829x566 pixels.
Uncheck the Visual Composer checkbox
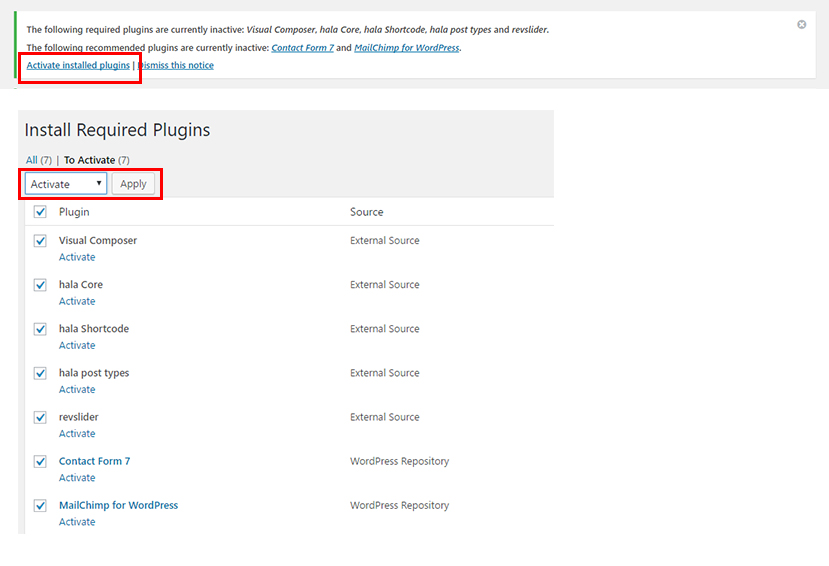click(40, 240)
